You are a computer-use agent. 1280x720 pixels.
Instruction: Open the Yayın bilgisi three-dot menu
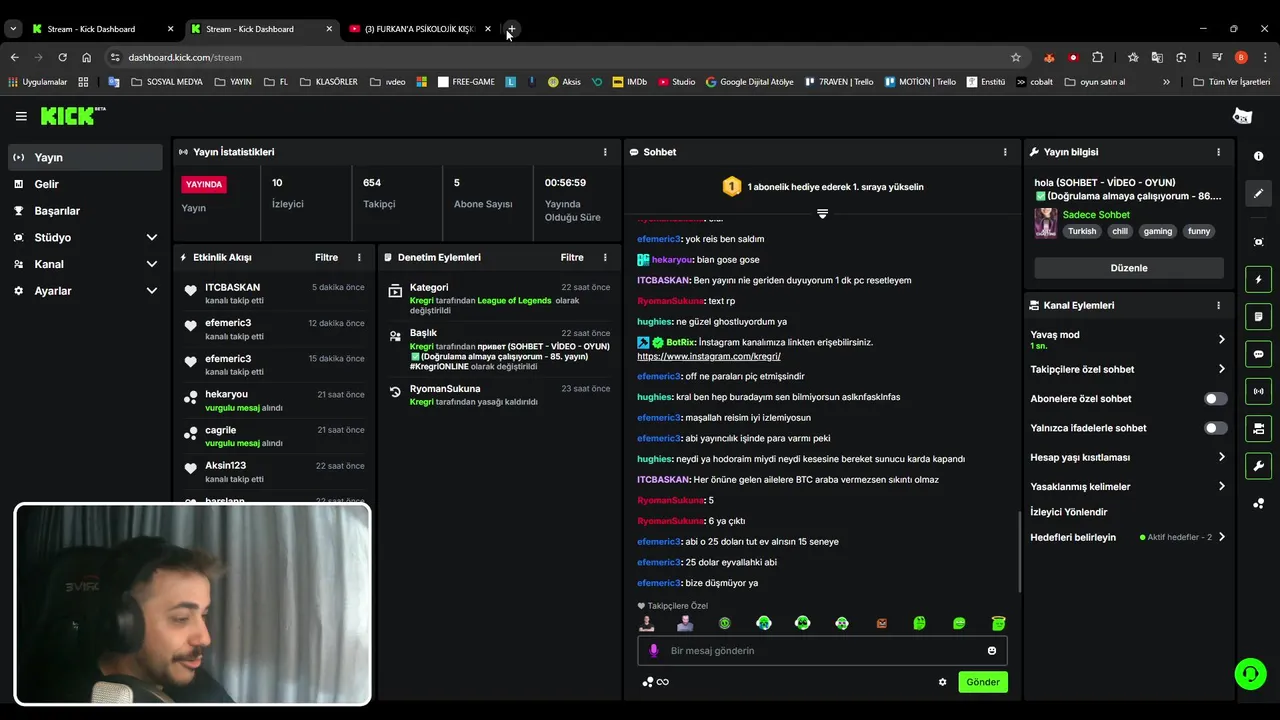point(1218,152)
